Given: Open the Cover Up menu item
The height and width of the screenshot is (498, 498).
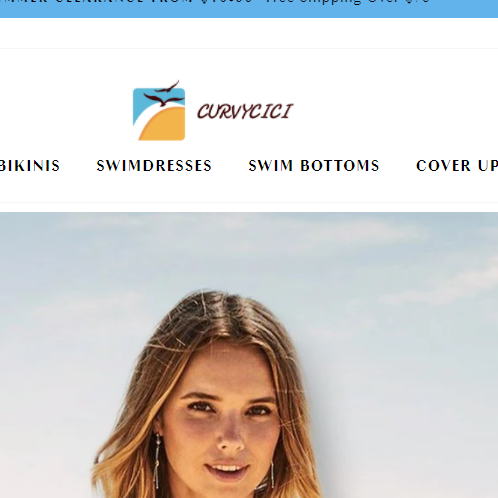Looking at the screenshot, I should click(457, 166).
